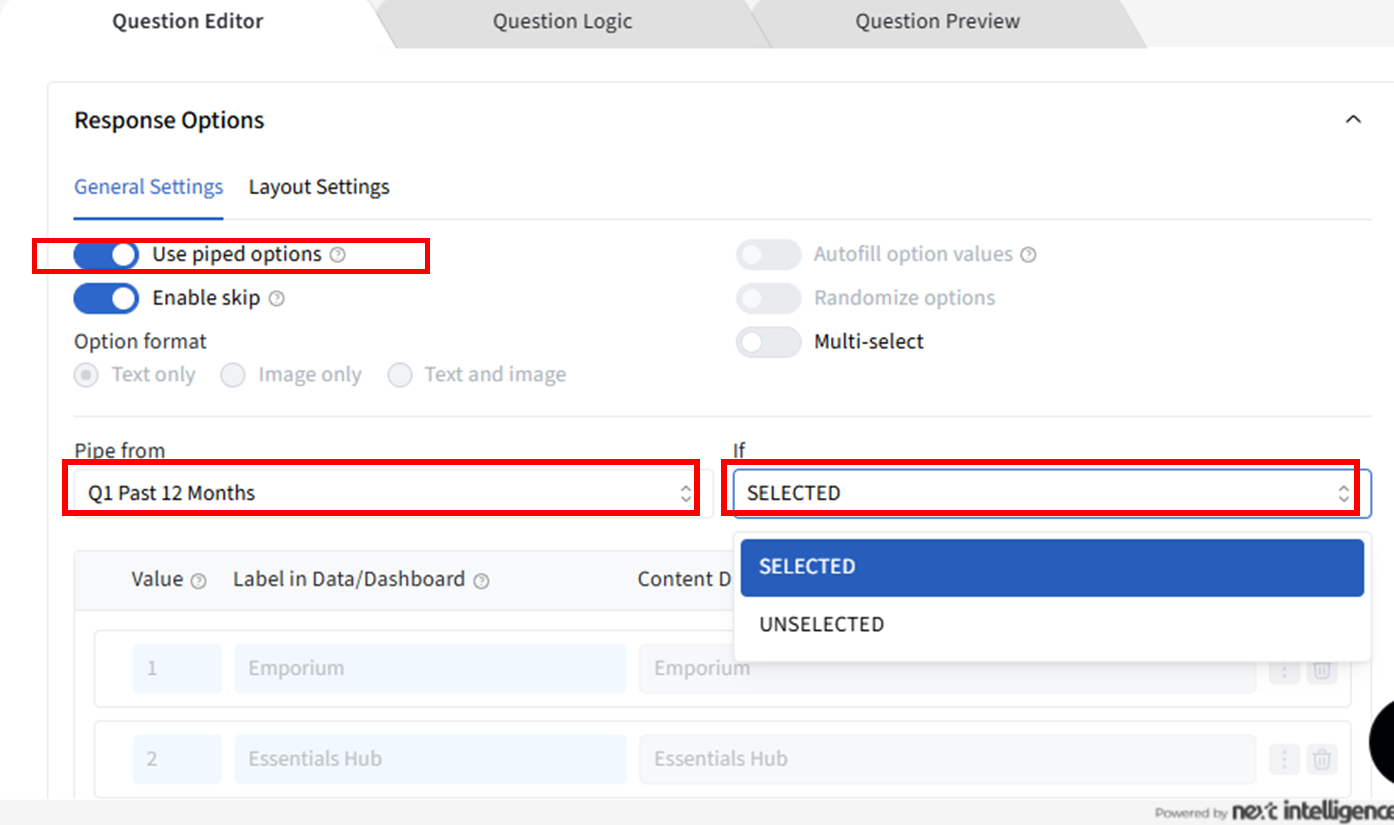Collapse the Response Options section

point(1353,120)
